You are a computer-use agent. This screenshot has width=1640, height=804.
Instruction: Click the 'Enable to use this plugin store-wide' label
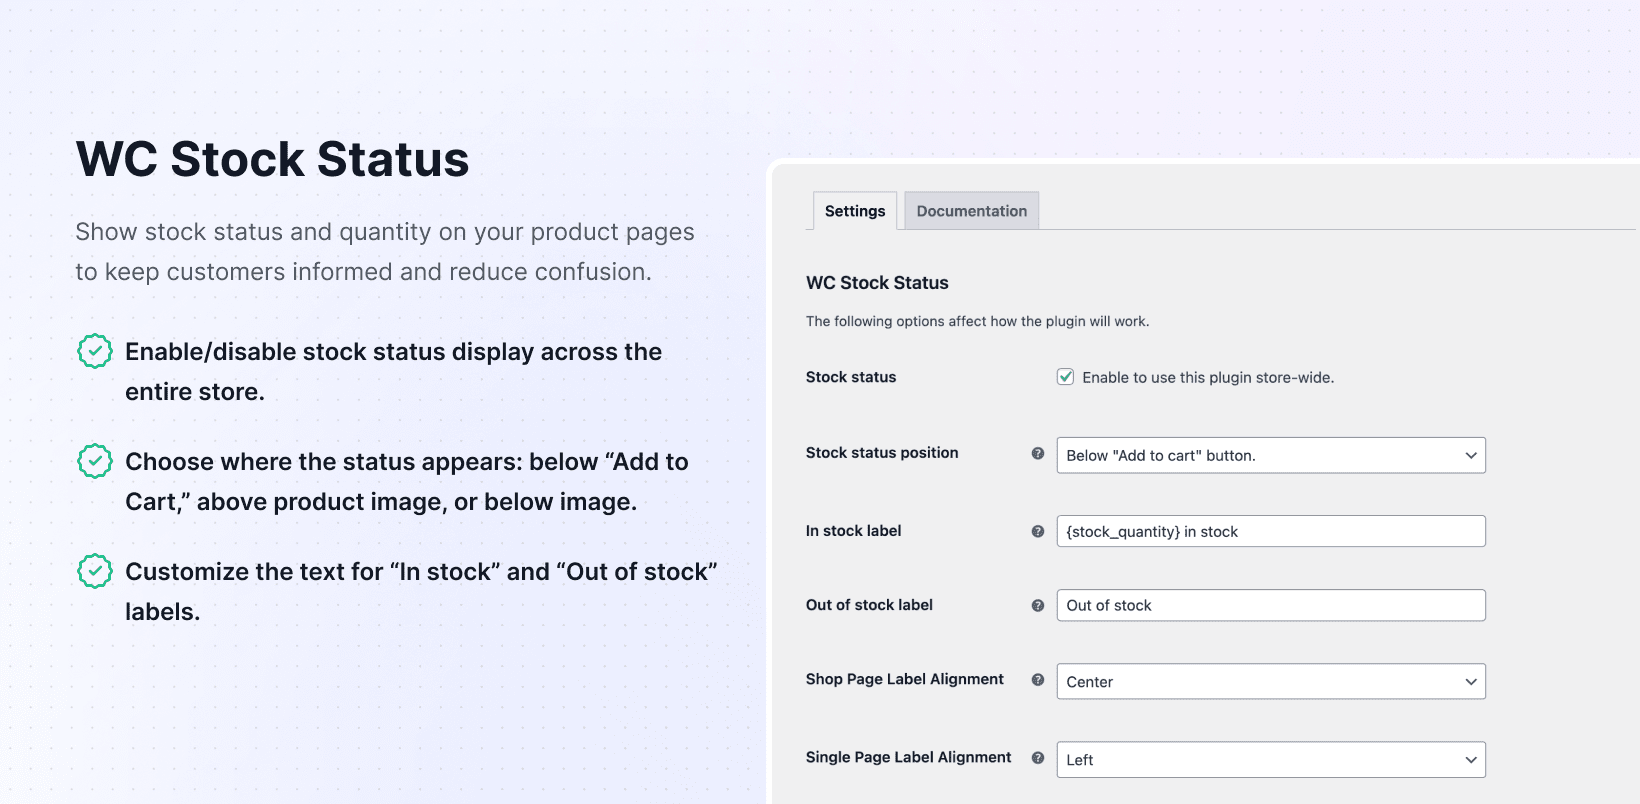tap(1208, 377)
